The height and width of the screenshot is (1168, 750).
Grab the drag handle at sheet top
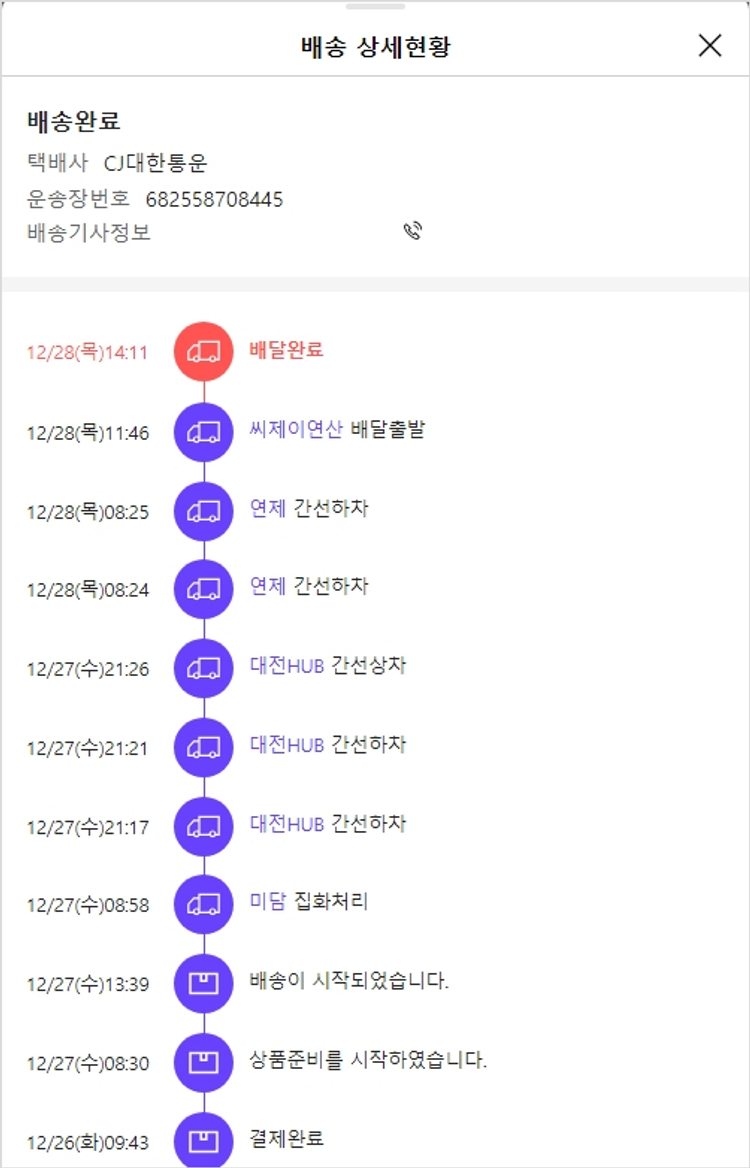(375, 7)
